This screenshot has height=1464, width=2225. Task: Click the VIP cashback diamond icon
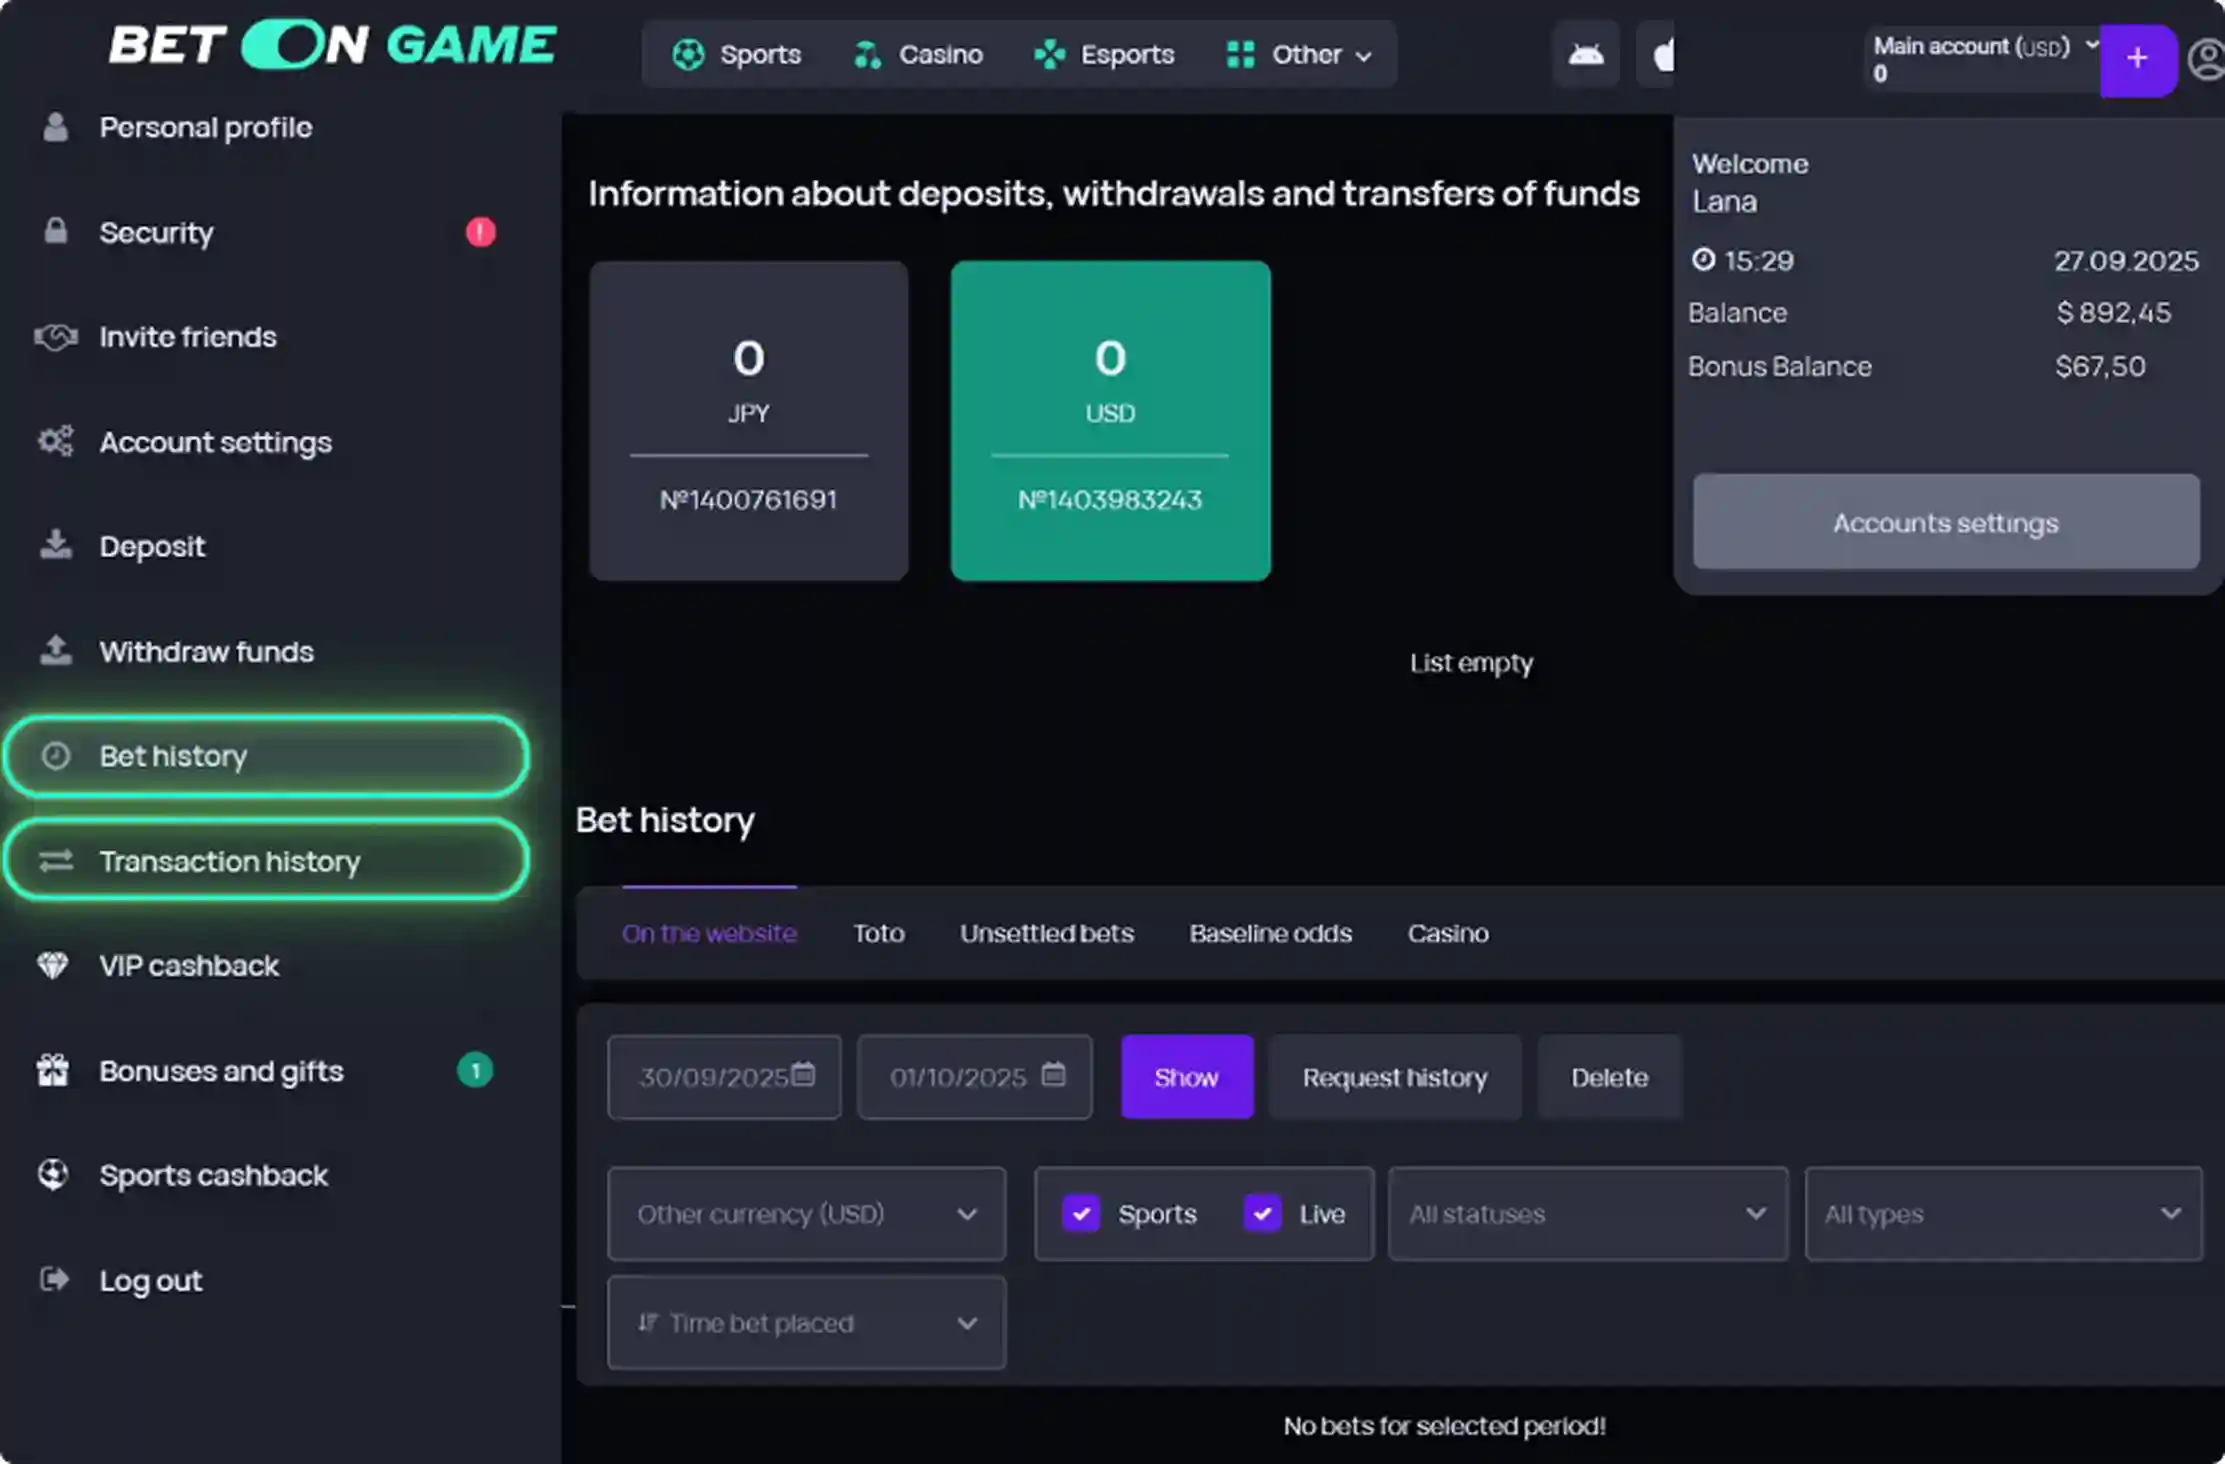coord(55,965)
